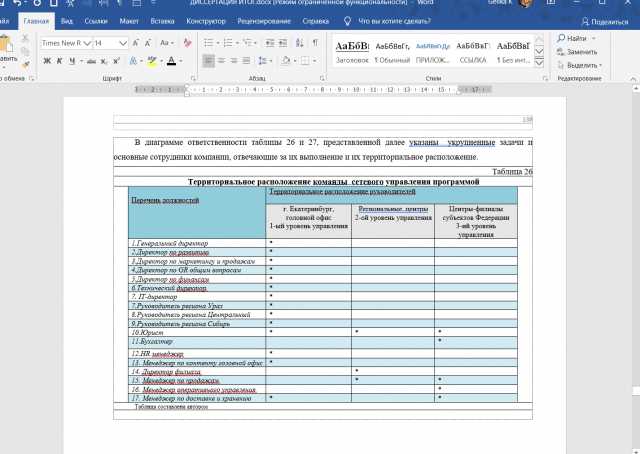
Task: Apply strikethrough formatting
Action: click(91, 61)
